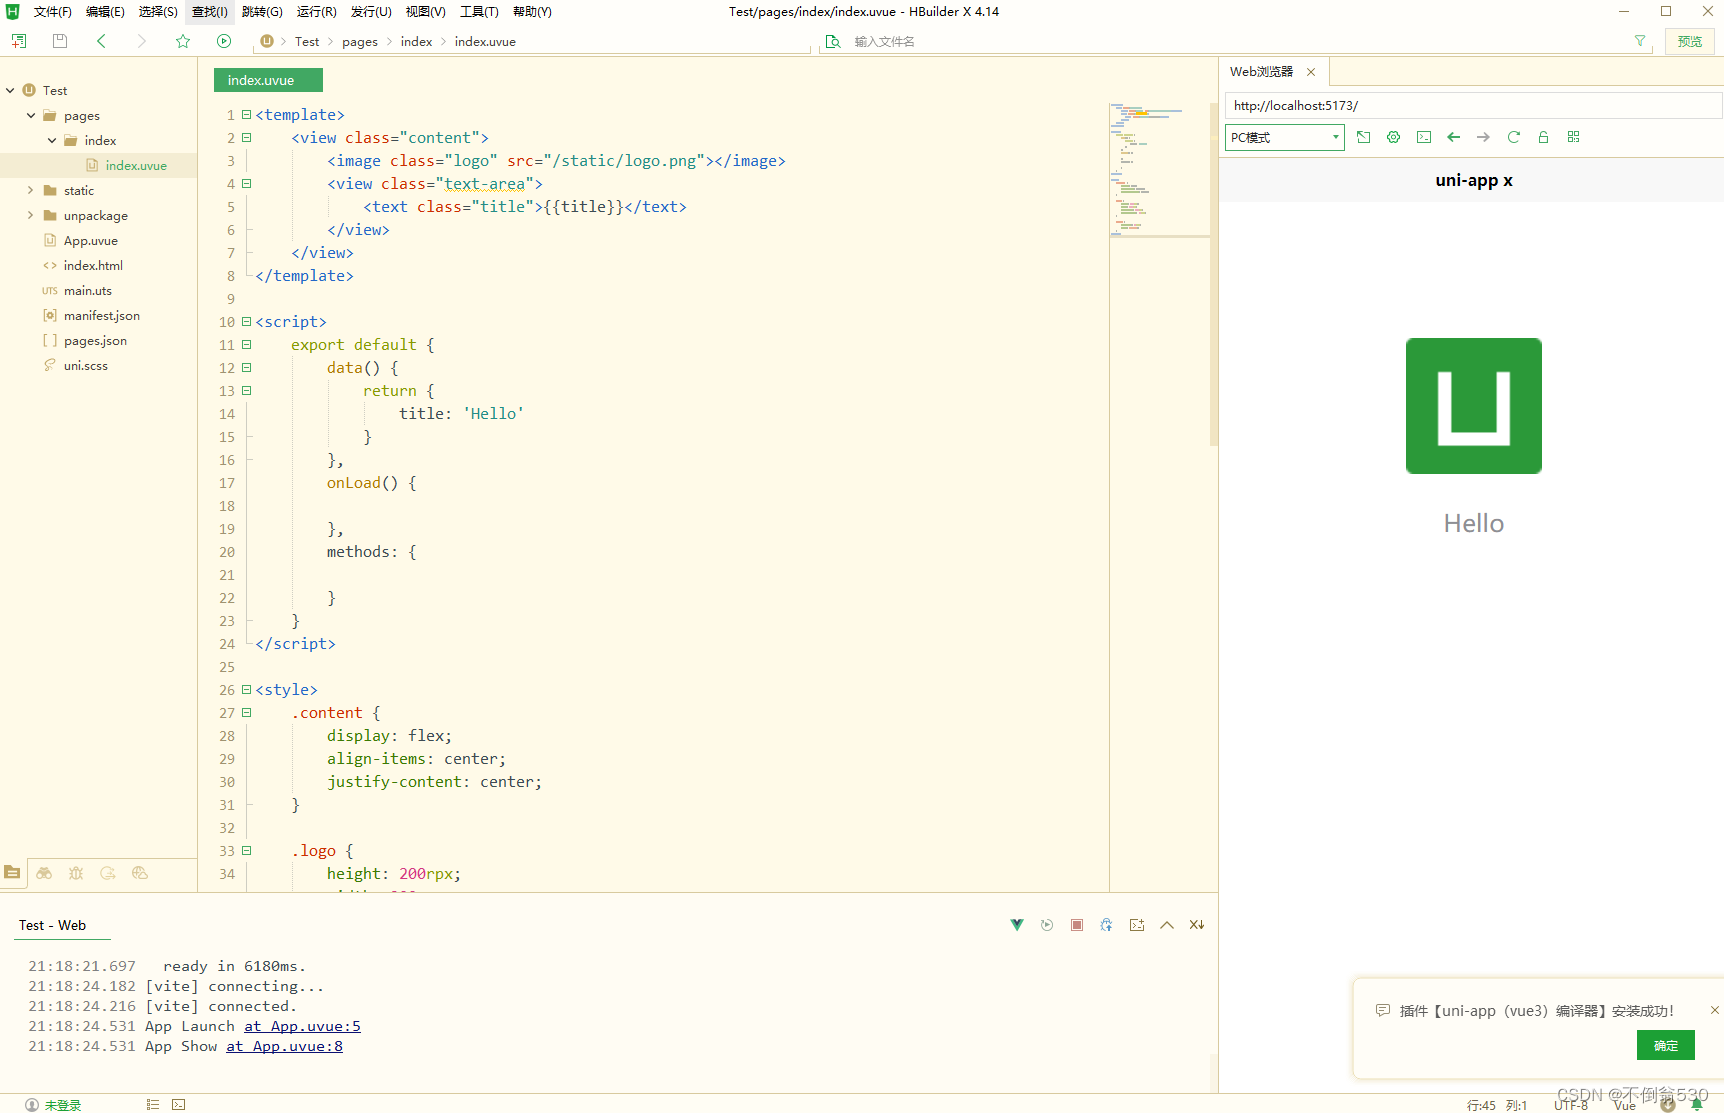This screenshot has width=1724, height=1113.
Task: Collapse the console panel with the up chevron
Action: click(1167, 925)
